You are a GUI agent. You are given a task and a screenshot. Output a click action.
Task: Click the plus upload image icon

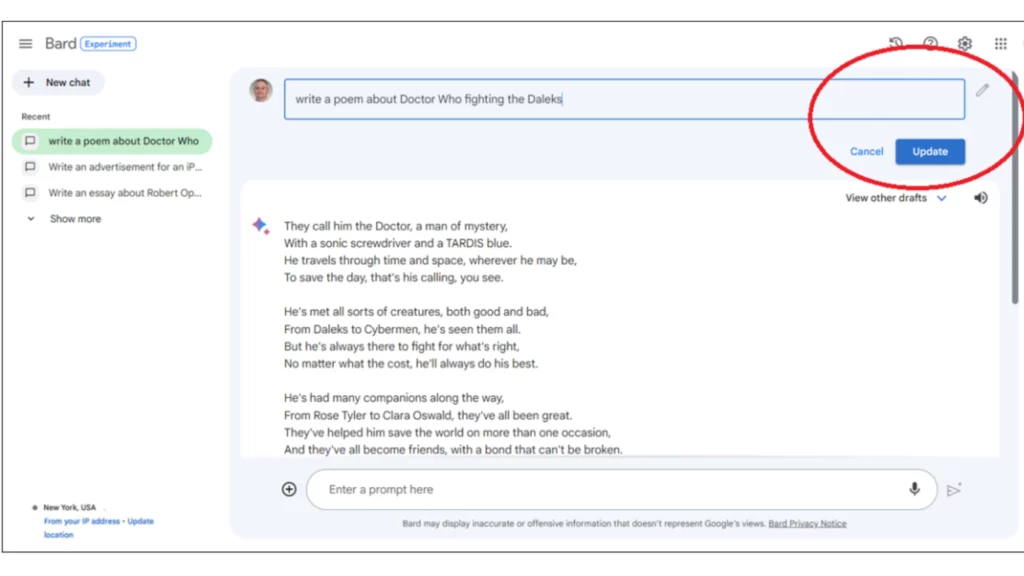point(289,489)
